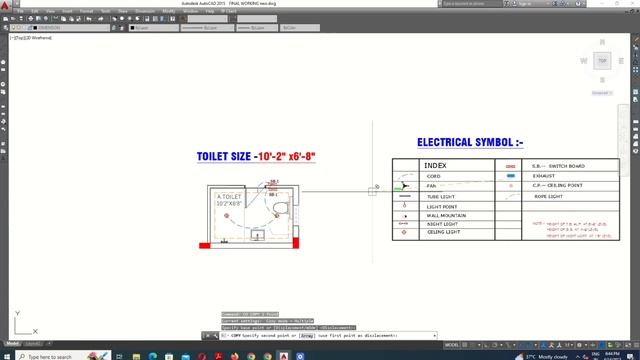Toggle the grid display in status bar

(464, 345)
